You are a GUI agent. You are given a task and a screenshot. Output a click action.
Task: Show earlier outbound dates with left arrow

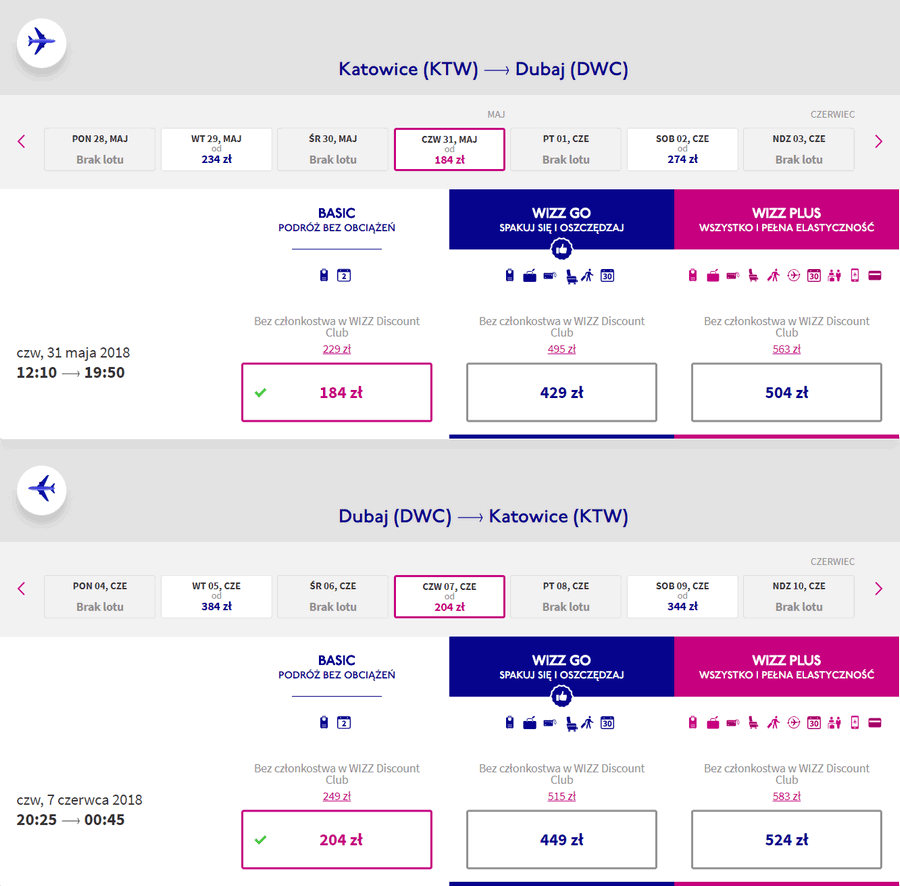pos(21,141)
